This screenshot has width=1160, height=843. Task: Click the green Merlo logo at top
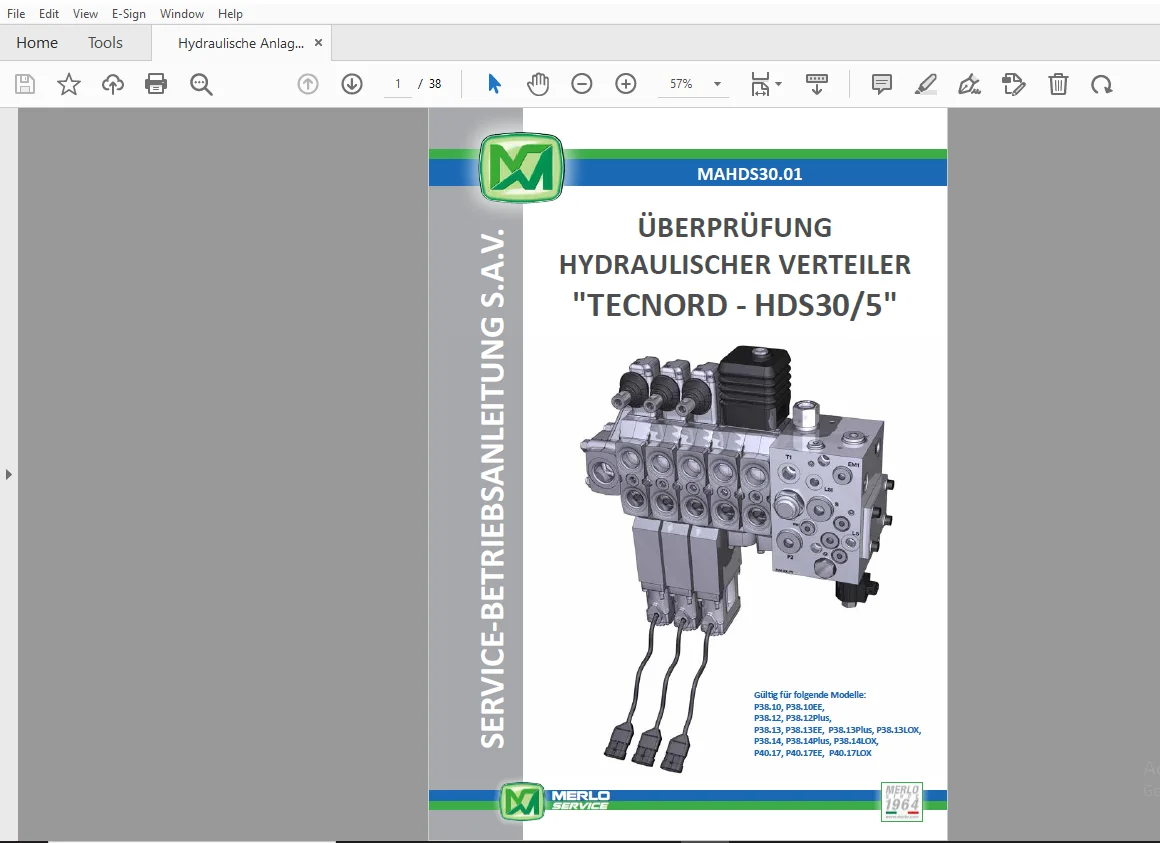522,168
